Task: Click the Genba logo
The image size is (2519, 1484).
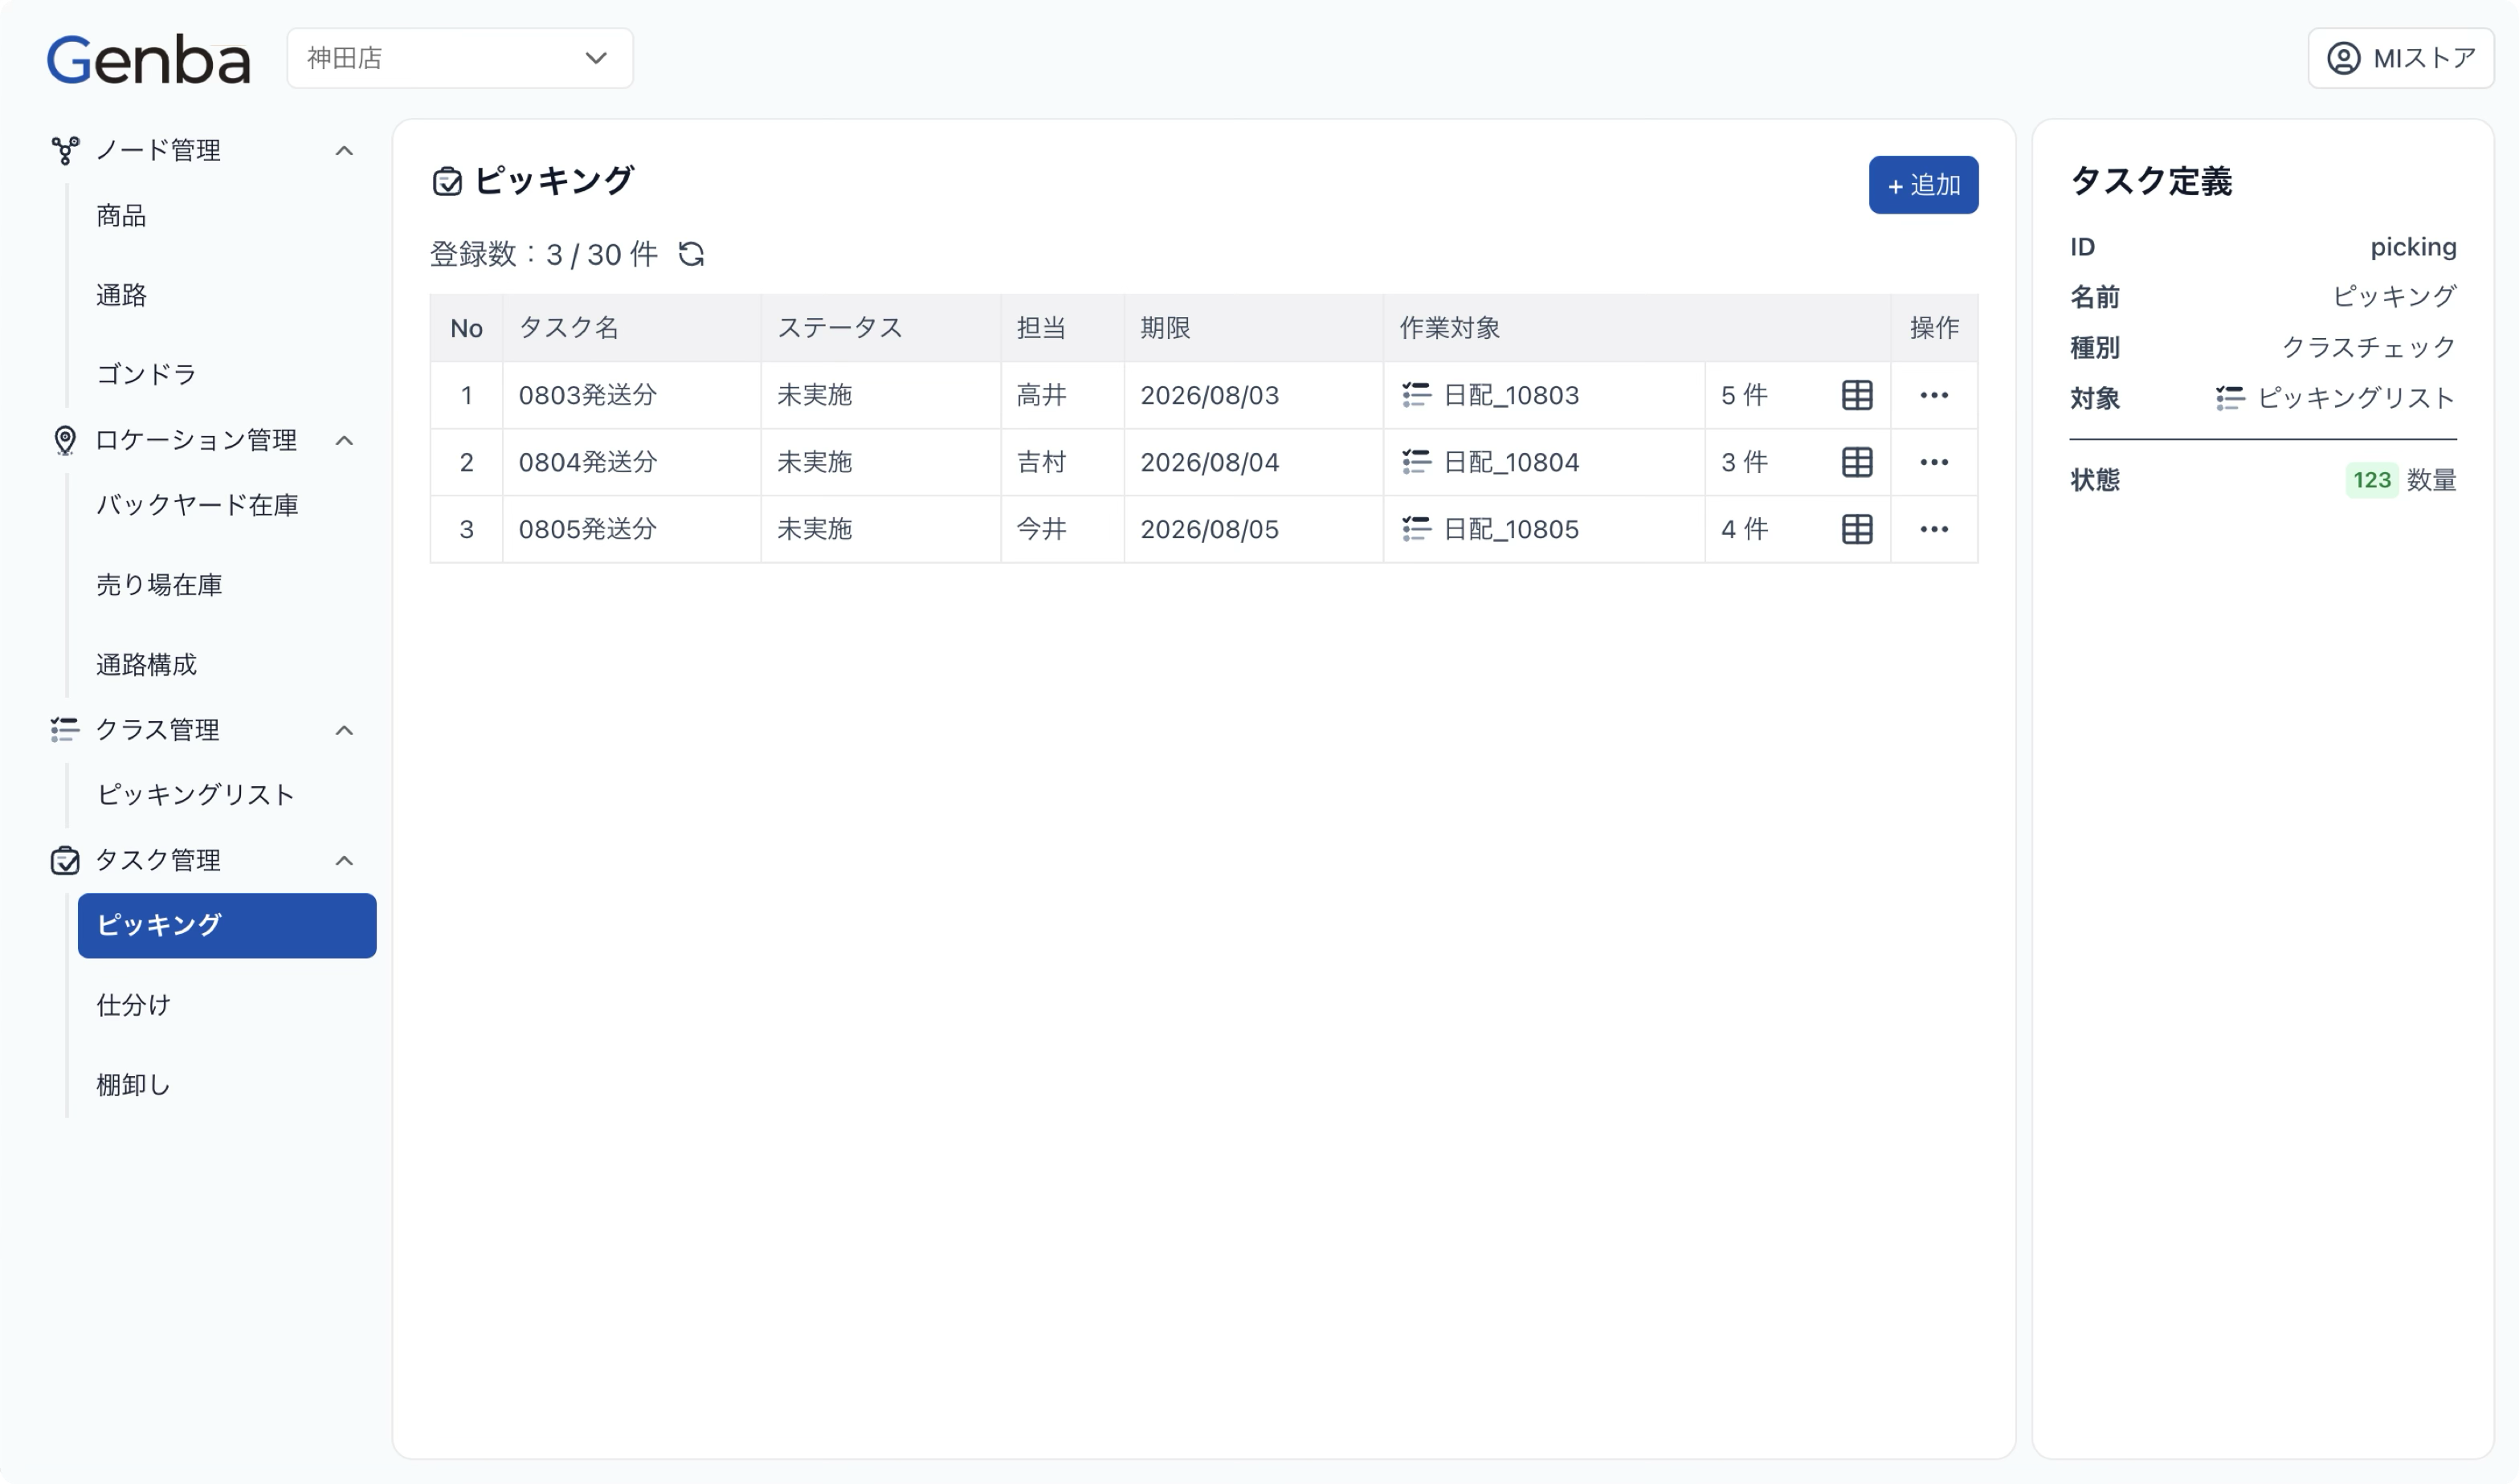Action: pyautogui.click(x=148, y=59)
